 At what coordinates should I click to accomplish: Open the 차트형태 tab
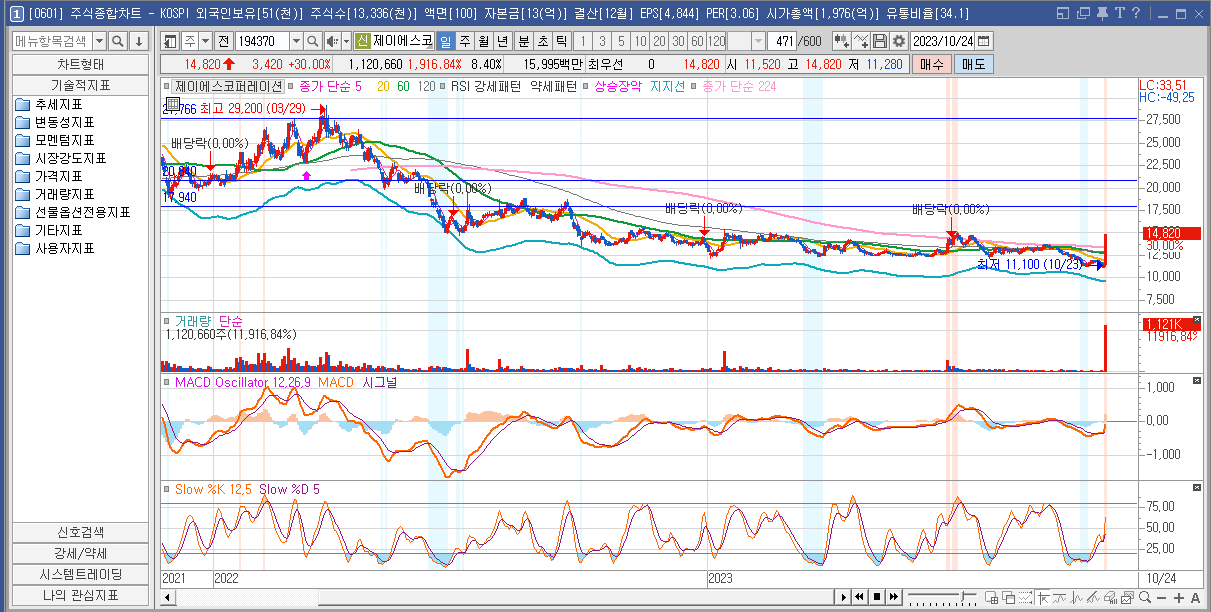click(x=81, y=64)
